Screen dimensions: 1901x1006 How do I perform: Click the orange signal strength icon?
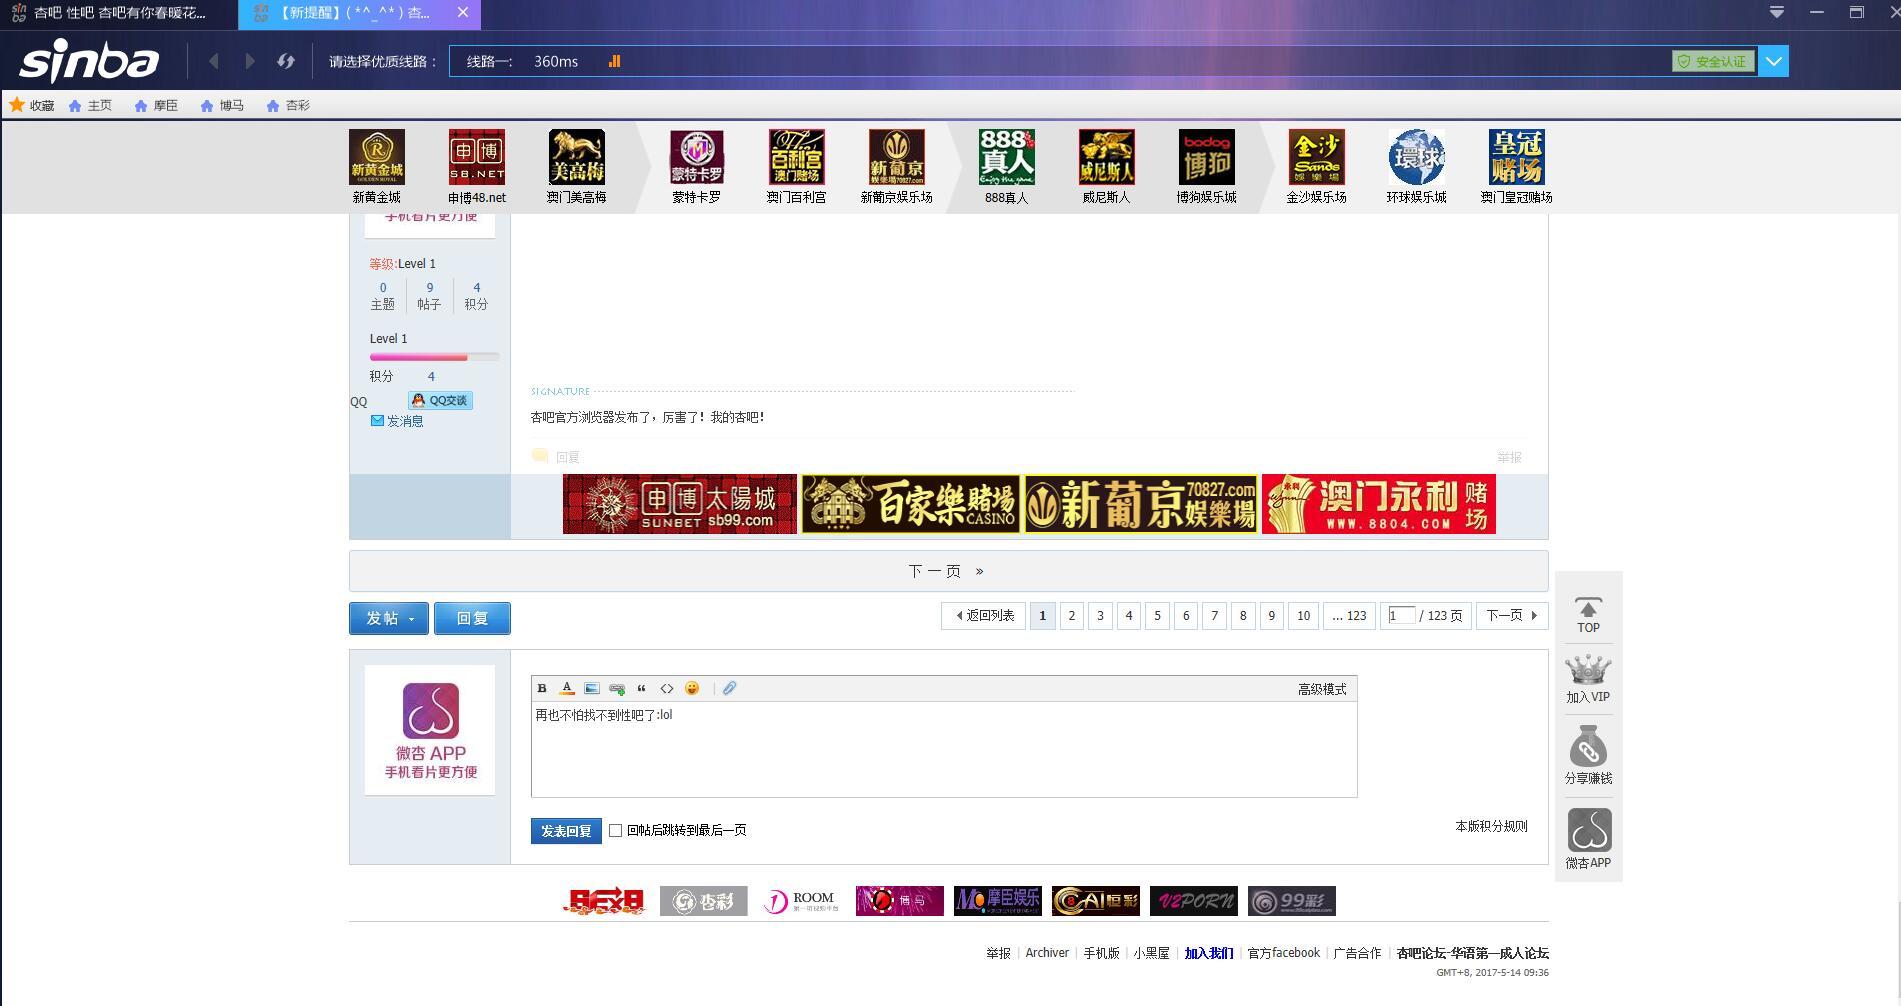click(x=614, y=61)
